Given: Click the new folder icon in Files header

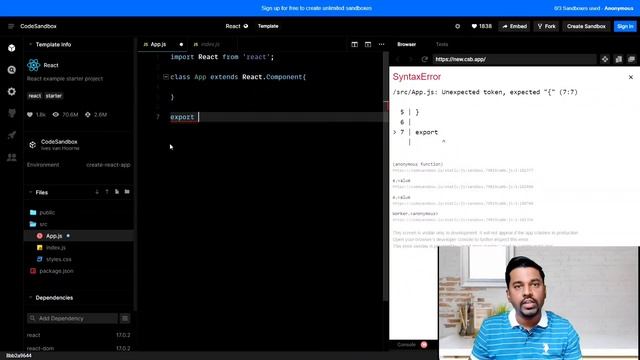Looking at the screenshot, I should (x=127, y=192).
